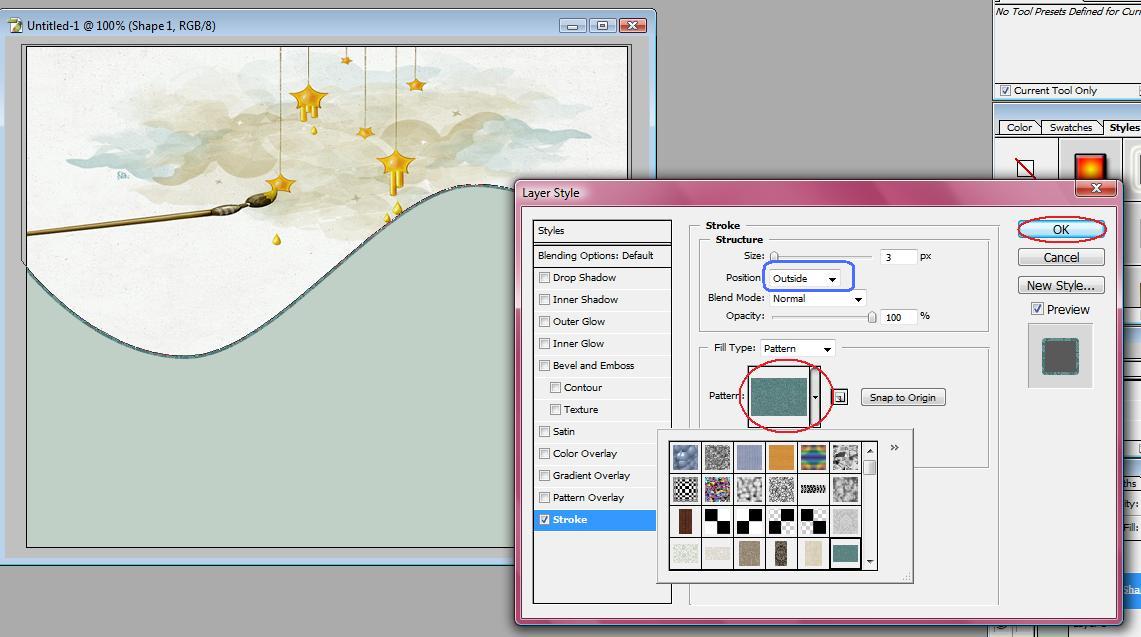
Task: Switch to the Swatches tab
Action: point(1070,128)
